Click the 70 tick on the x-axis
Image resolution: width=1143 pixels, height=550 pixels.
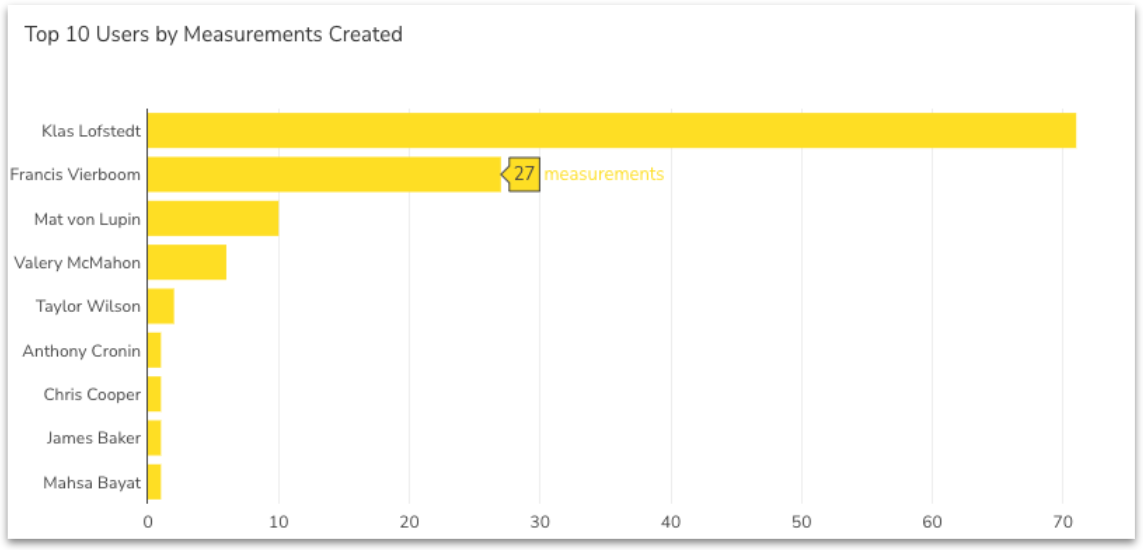tap(1063, 522)
